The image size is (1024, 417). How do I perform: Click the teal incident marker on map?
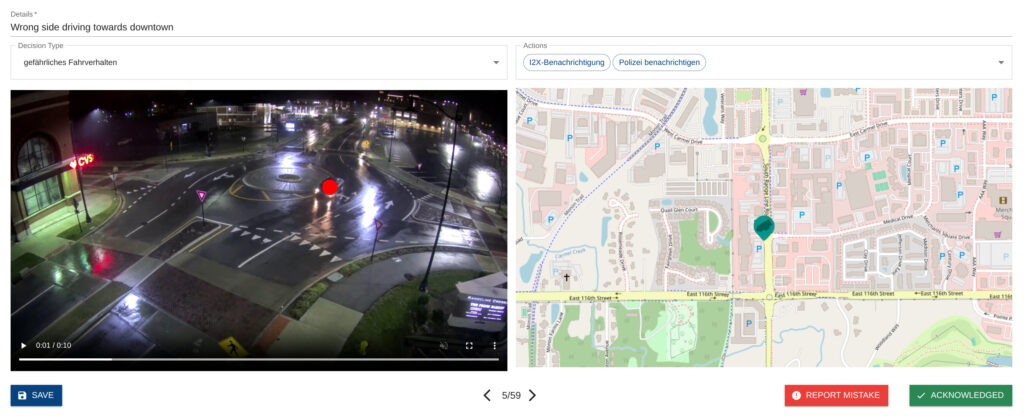click(763, 227)
